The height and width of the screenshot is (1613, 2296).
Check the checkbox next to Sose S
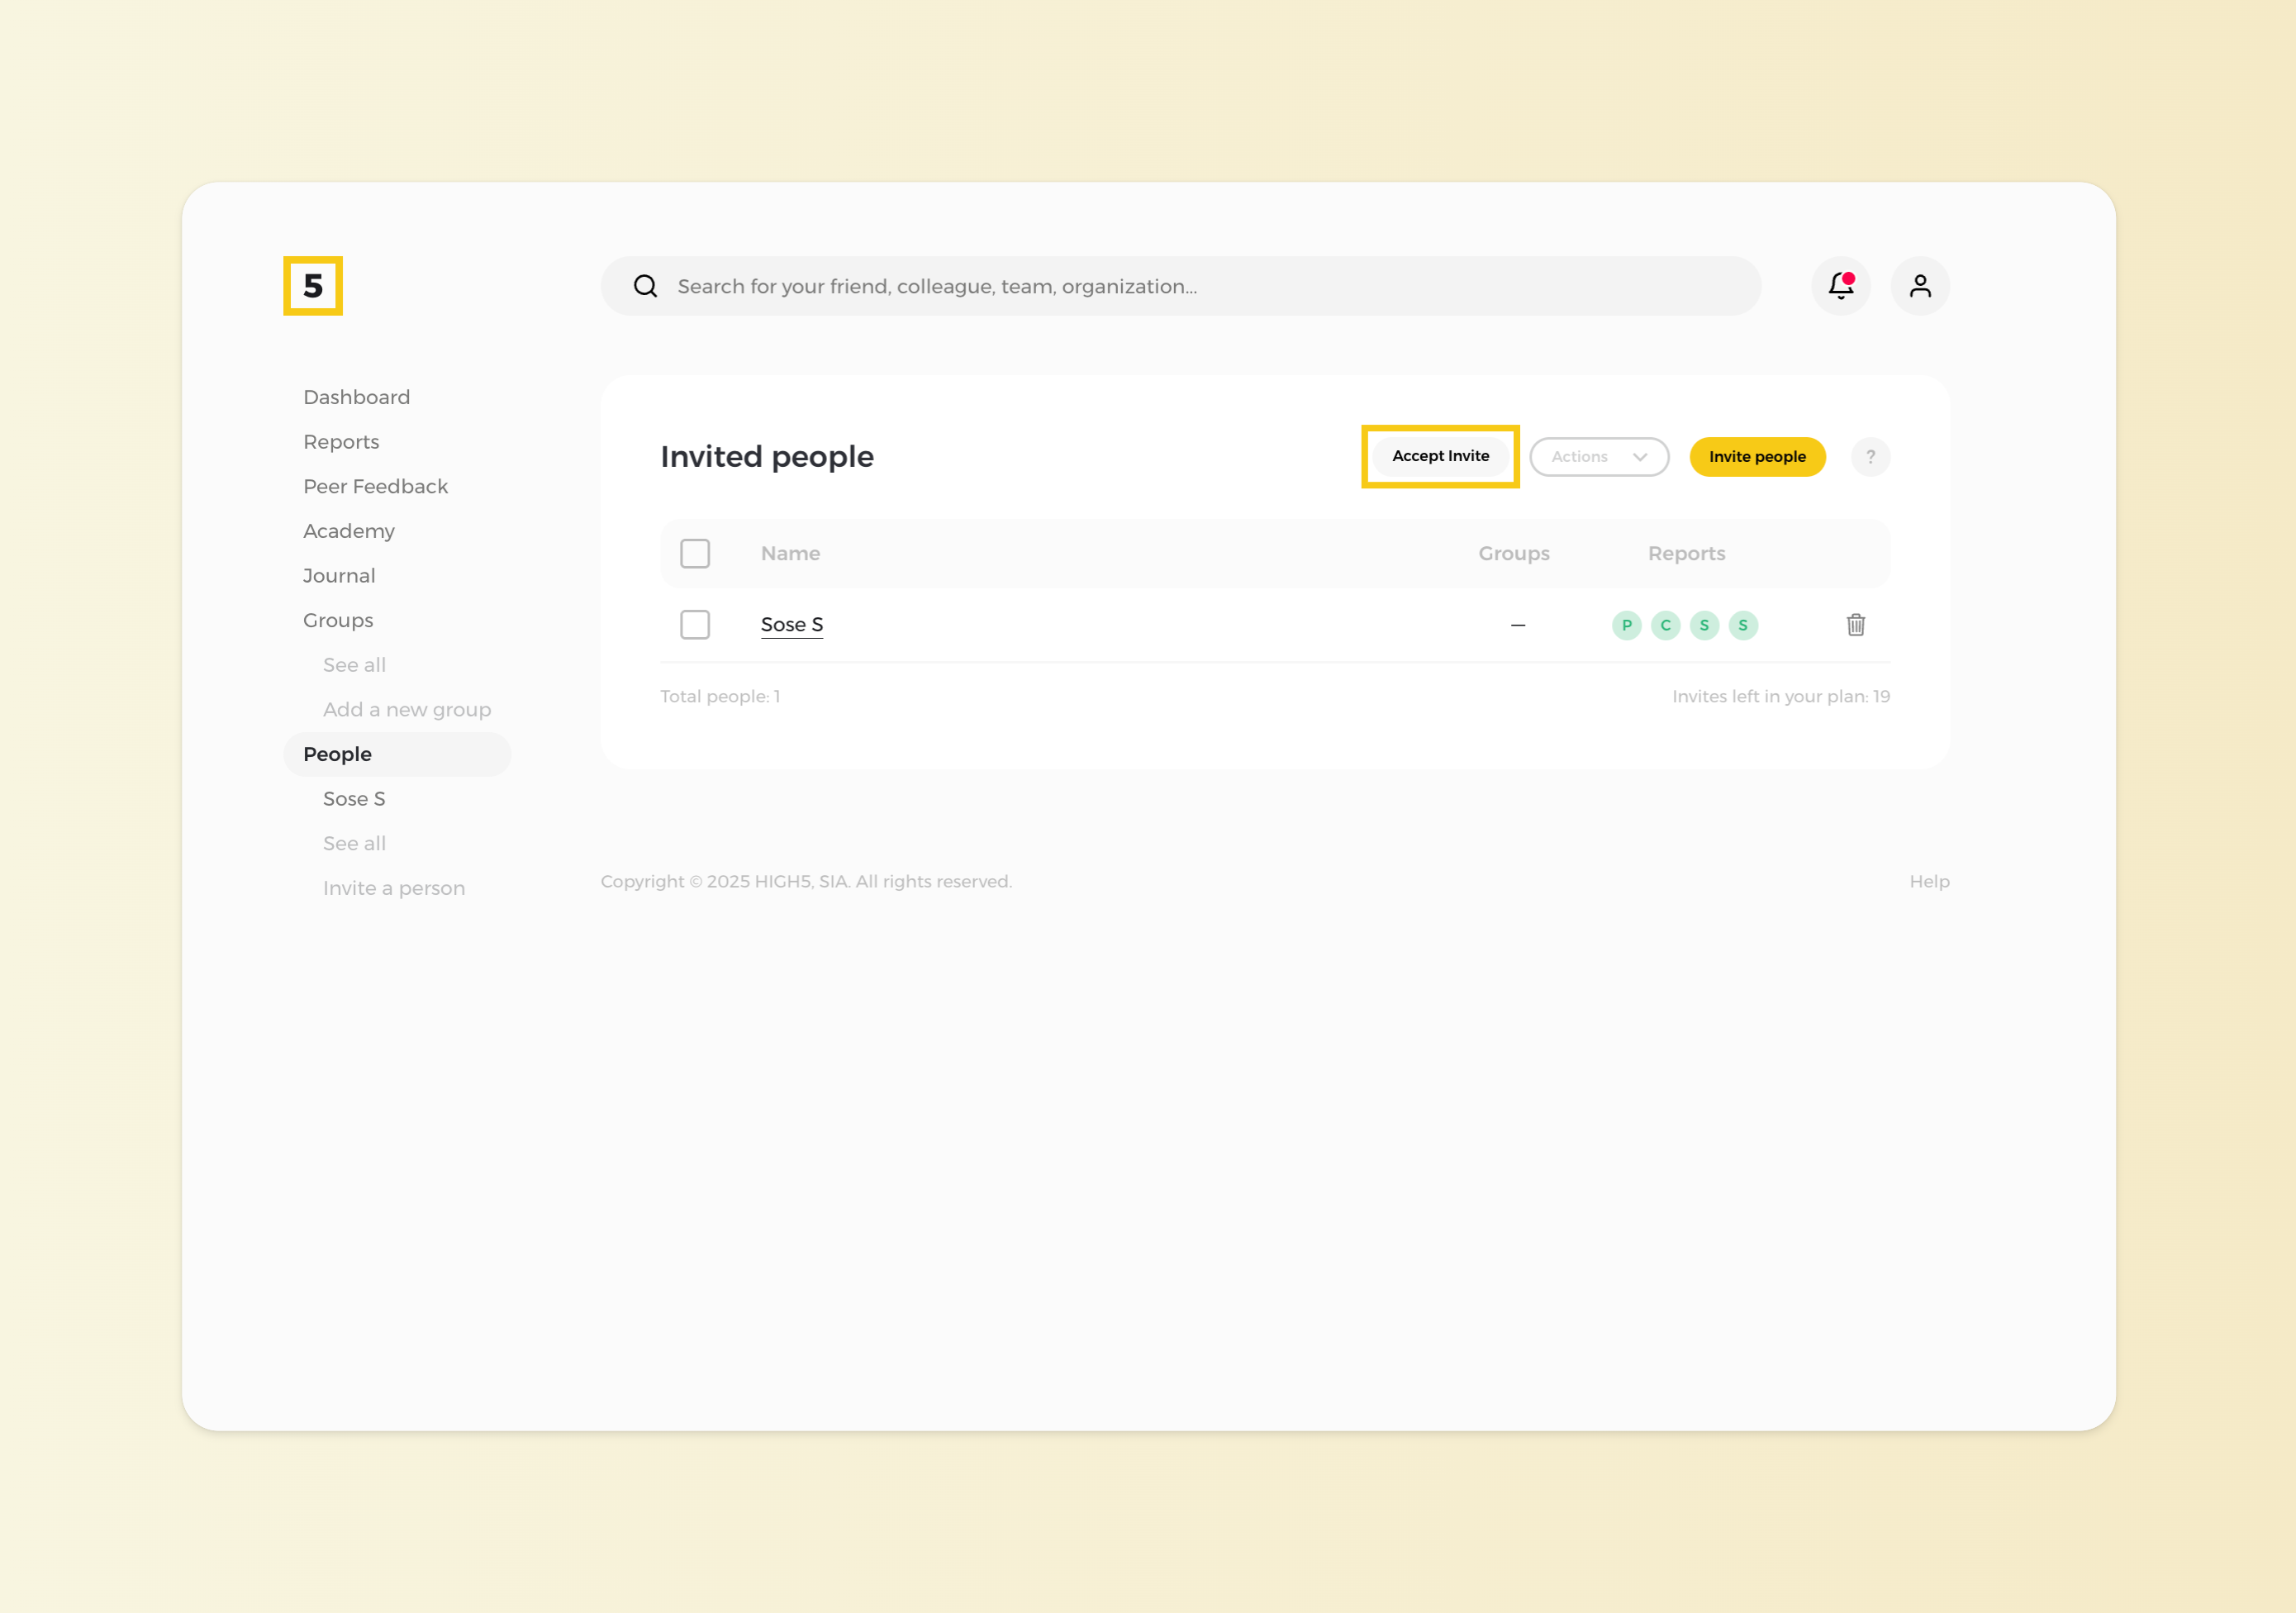(695, 624)
